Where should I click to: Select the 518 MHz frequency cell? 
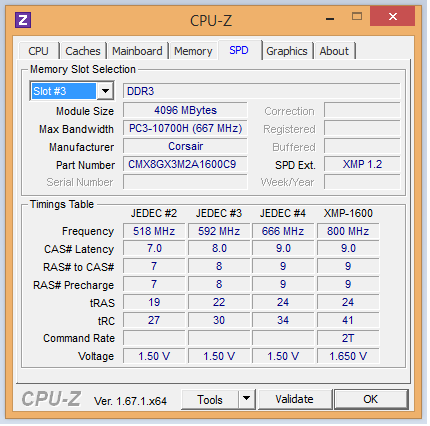coord(154,231)
